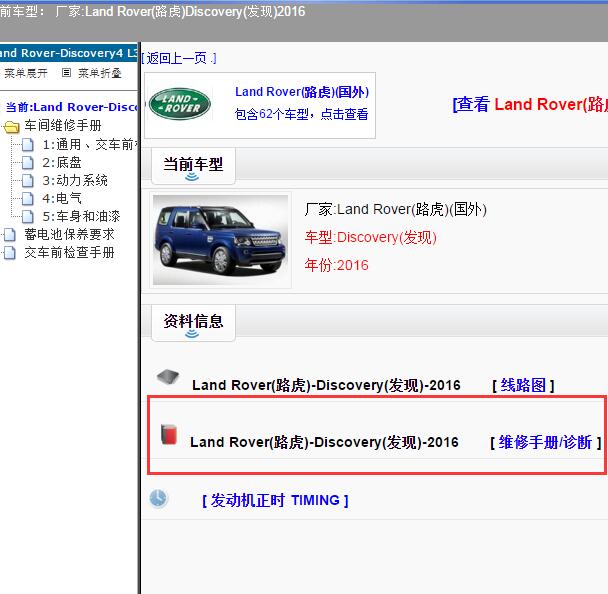
Task: Open the 线路图 link
Action: [x=523, y=385]
